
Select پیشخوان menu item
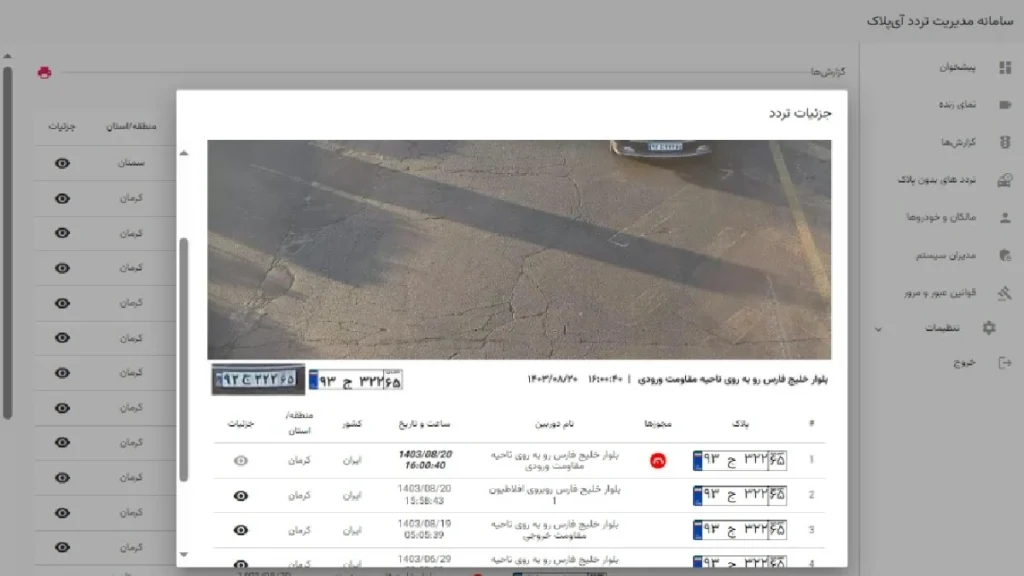coord(957,67)
